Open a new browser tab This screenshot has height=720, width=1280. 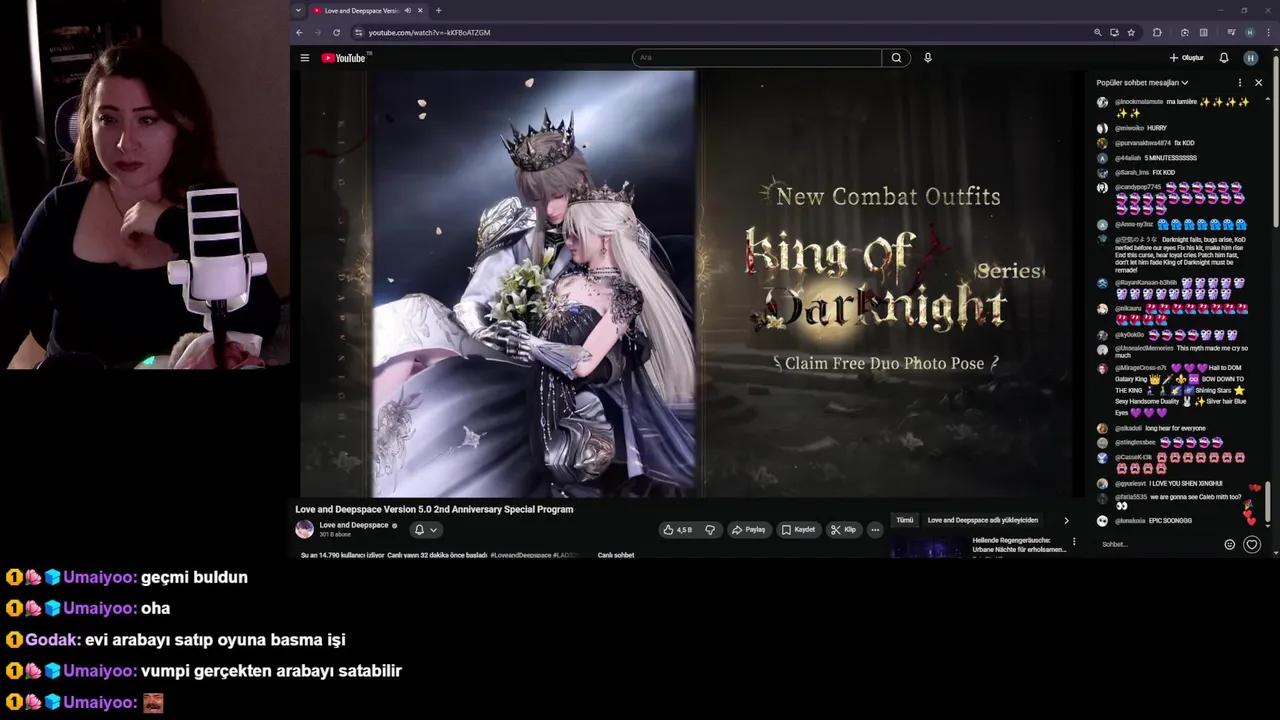[438, 11]
